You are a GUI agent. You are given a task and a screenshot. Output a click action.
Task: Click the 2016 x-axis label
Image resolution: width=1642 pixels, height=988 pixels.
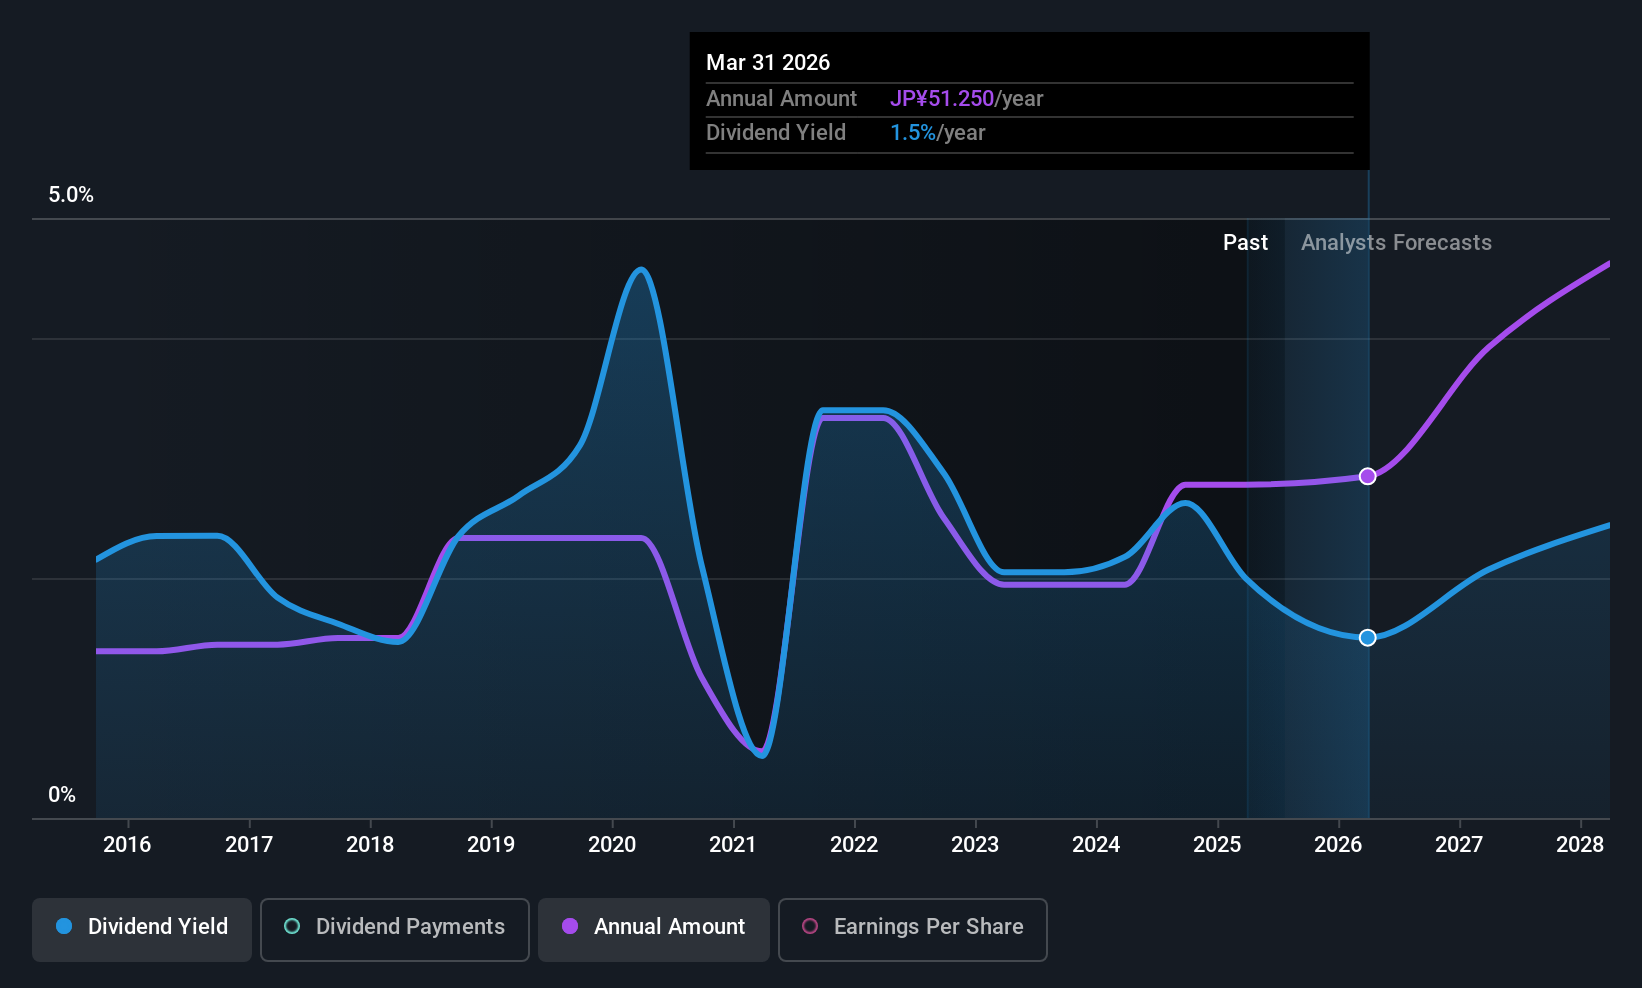pos(127,845)
